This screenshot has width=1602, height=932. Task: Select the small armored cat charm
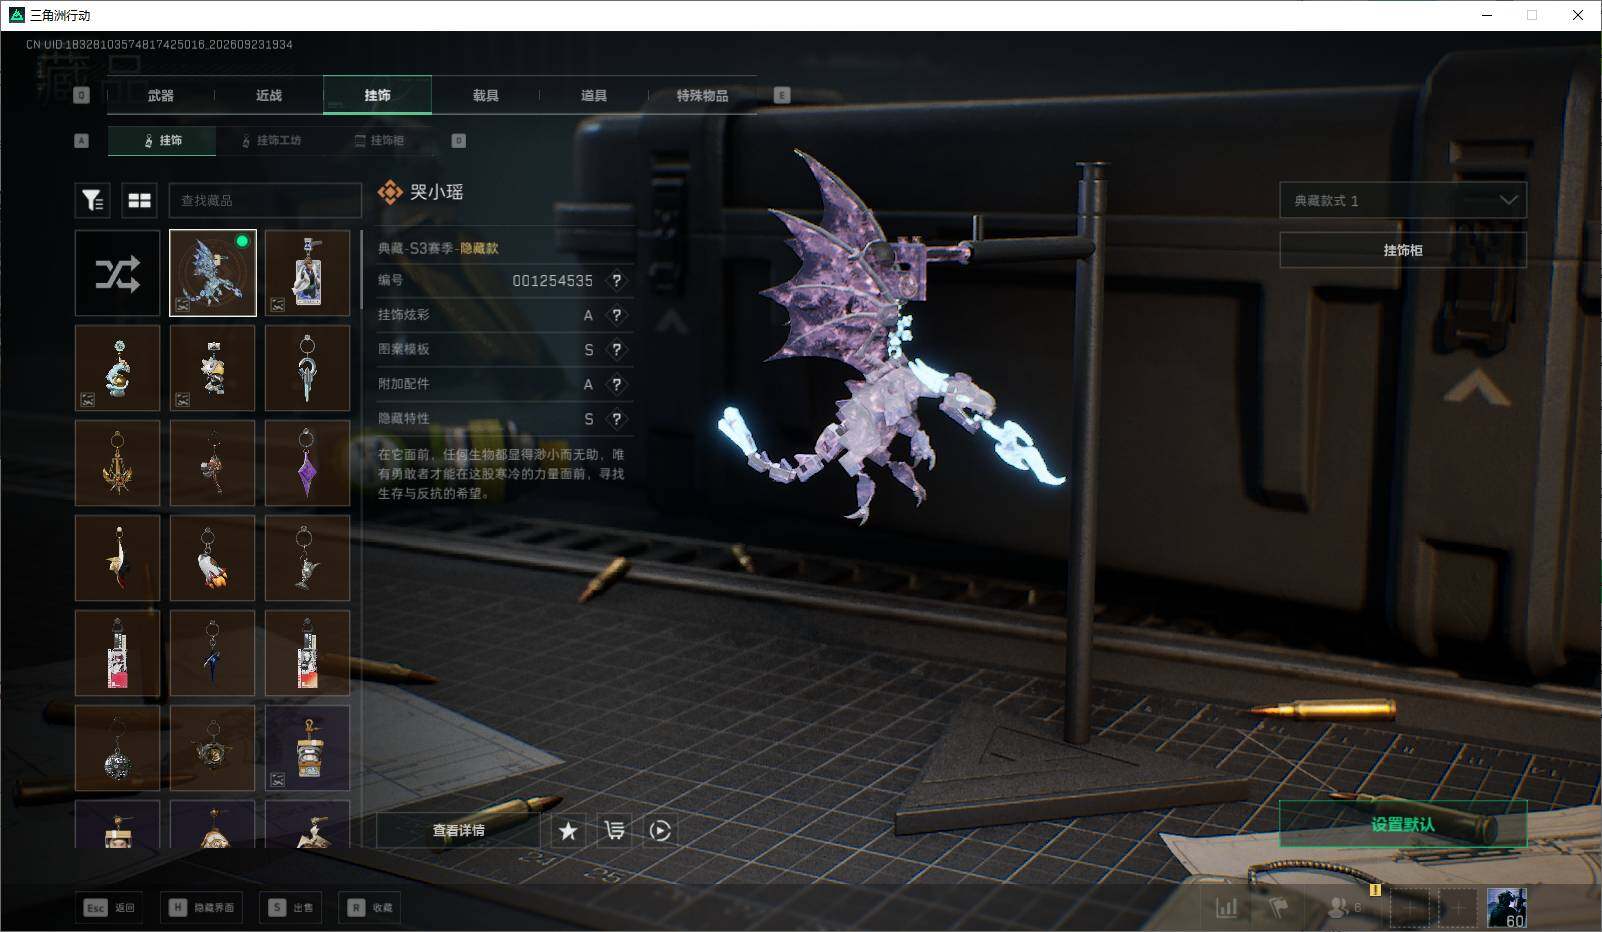pyautogui.click(x=213, y=368)
